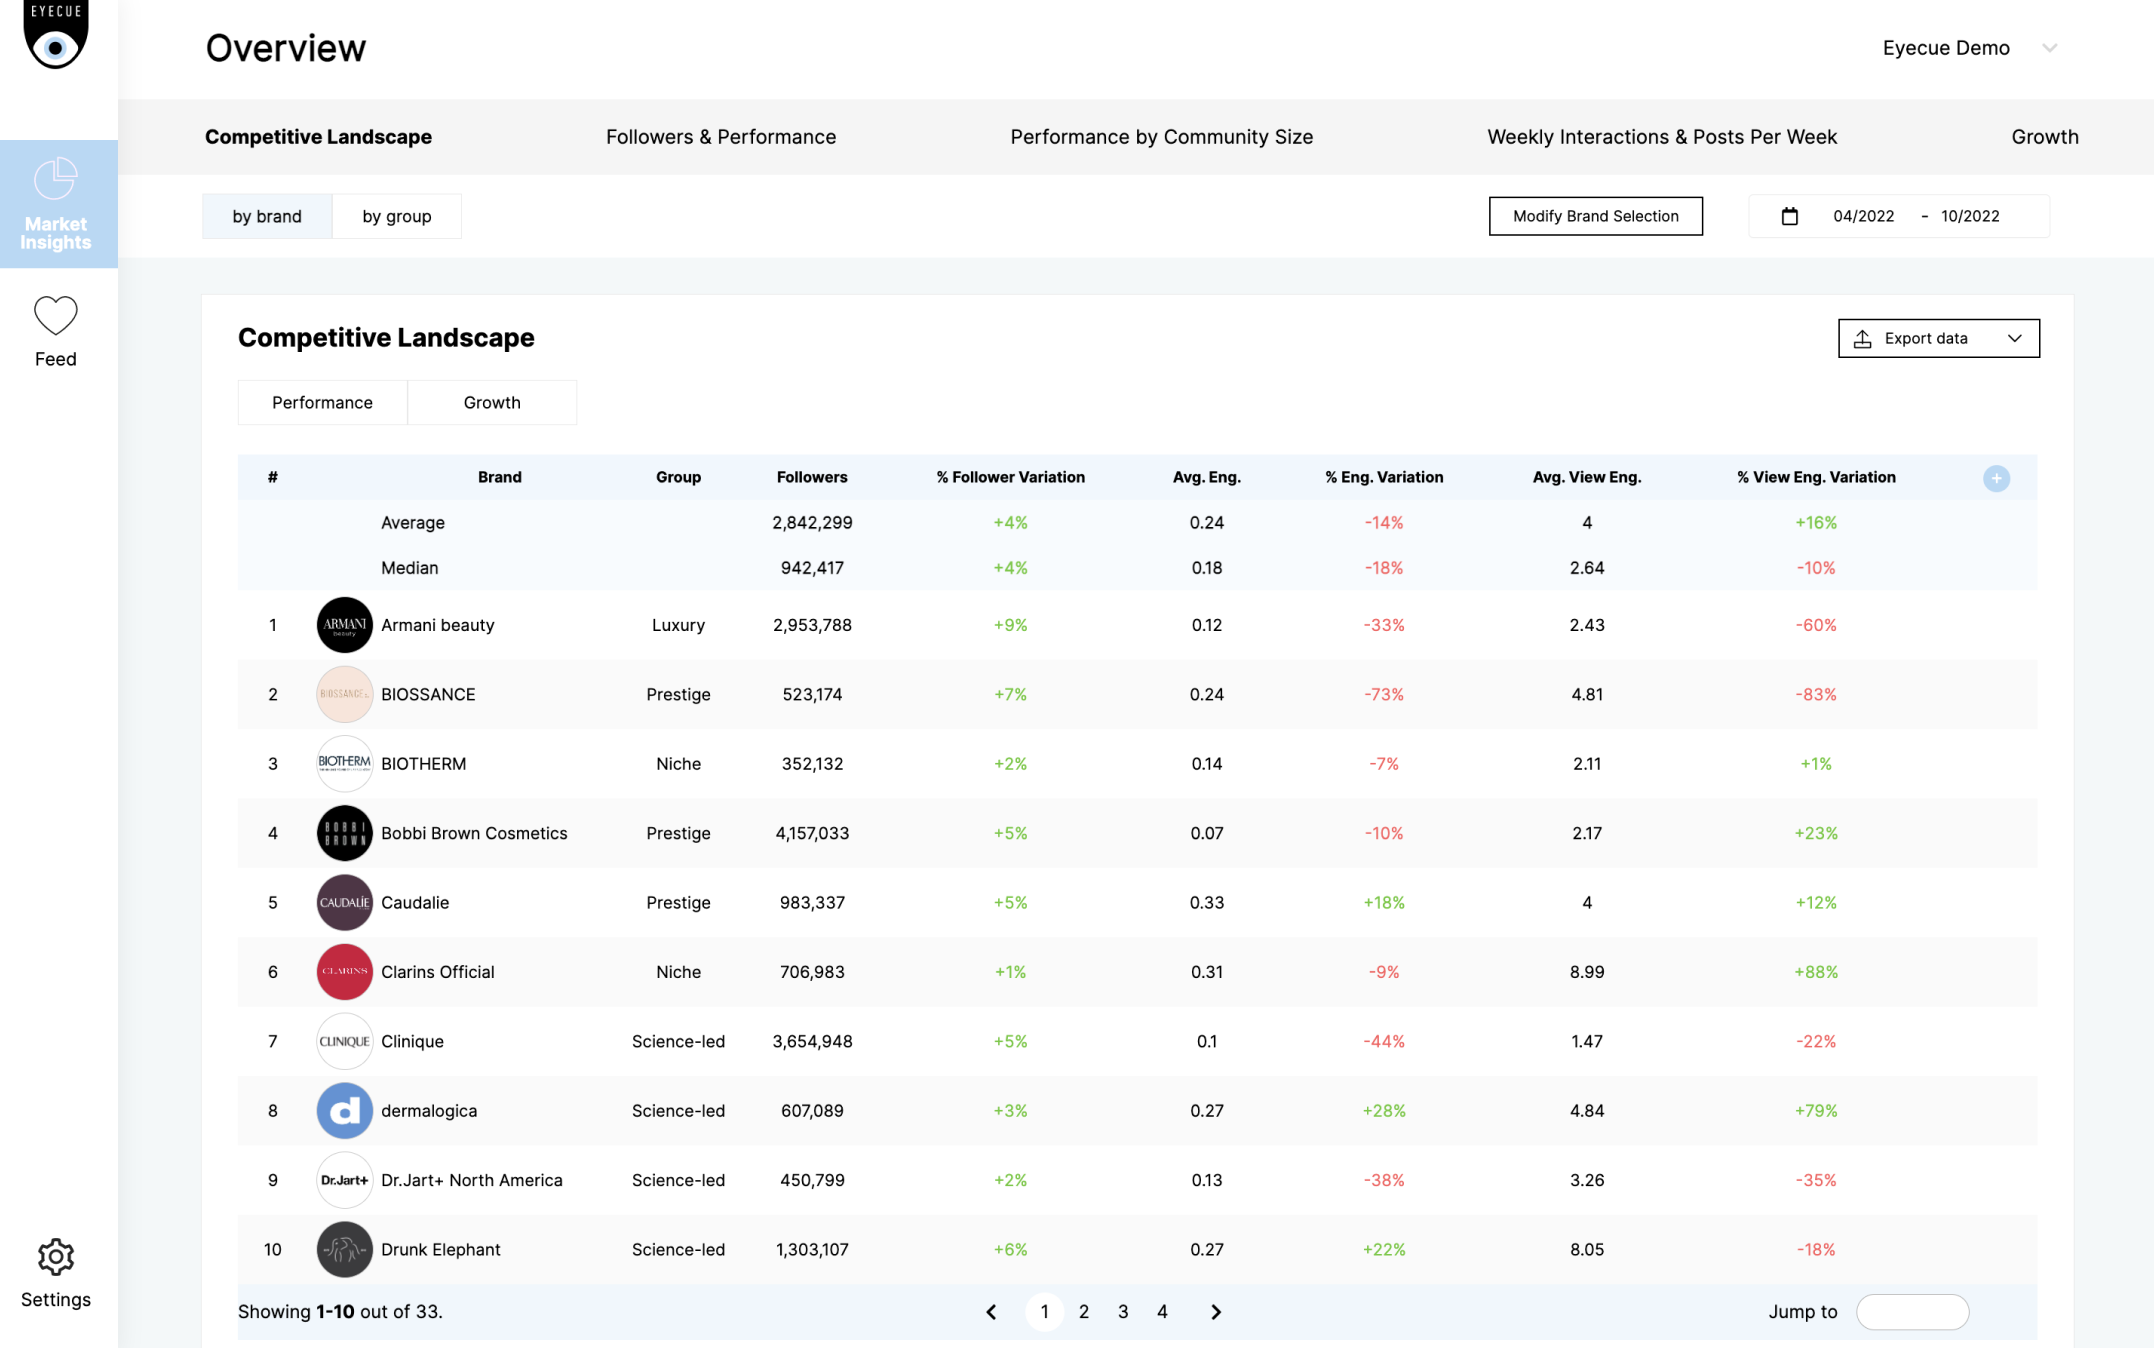This screenshot has height=1348, width=2154.
Task: Sort by % View Eng. Variation header
Action: click(1816, 477)
